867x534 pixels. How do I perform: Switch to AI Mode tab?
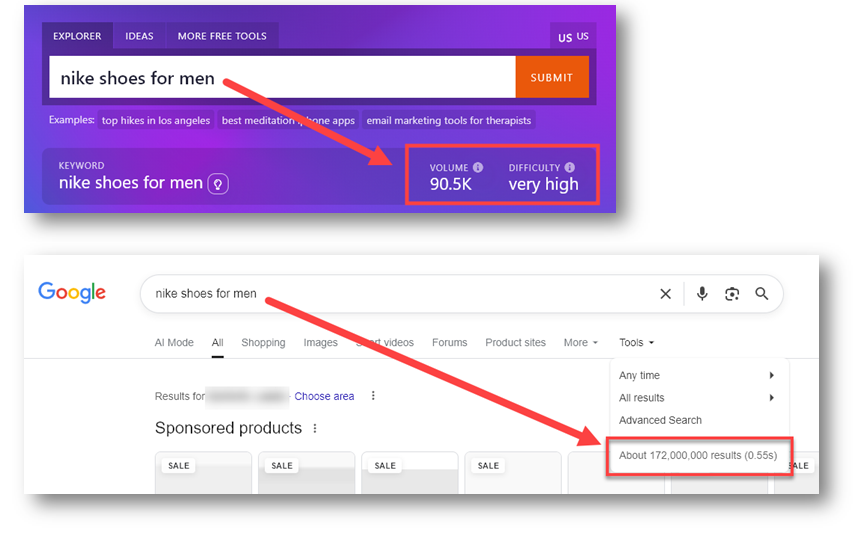tap(174, 343)
